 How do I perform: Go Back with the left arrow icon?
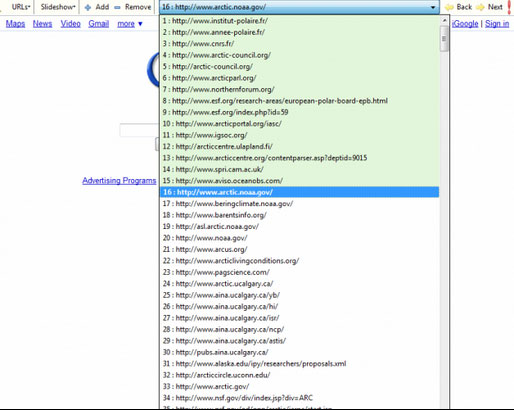[x=449, y=7]
